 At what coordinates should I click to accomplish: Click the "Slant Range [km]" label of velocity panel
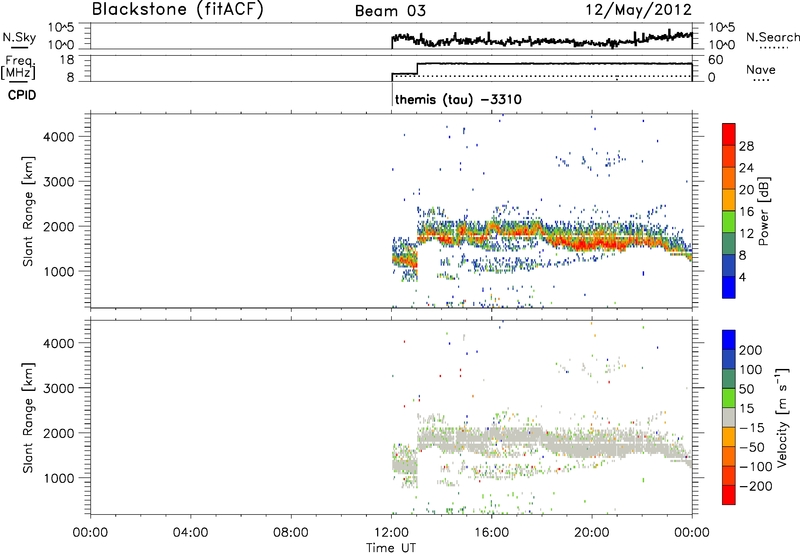(28, 418)
